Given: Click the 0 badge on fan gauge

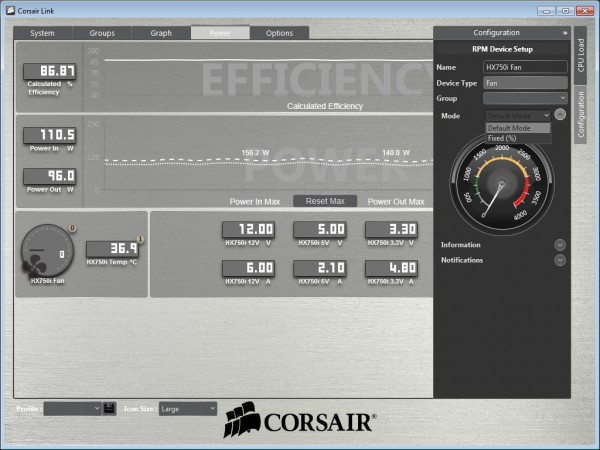Looking at the screenshot, I should (x=72, y=228).
